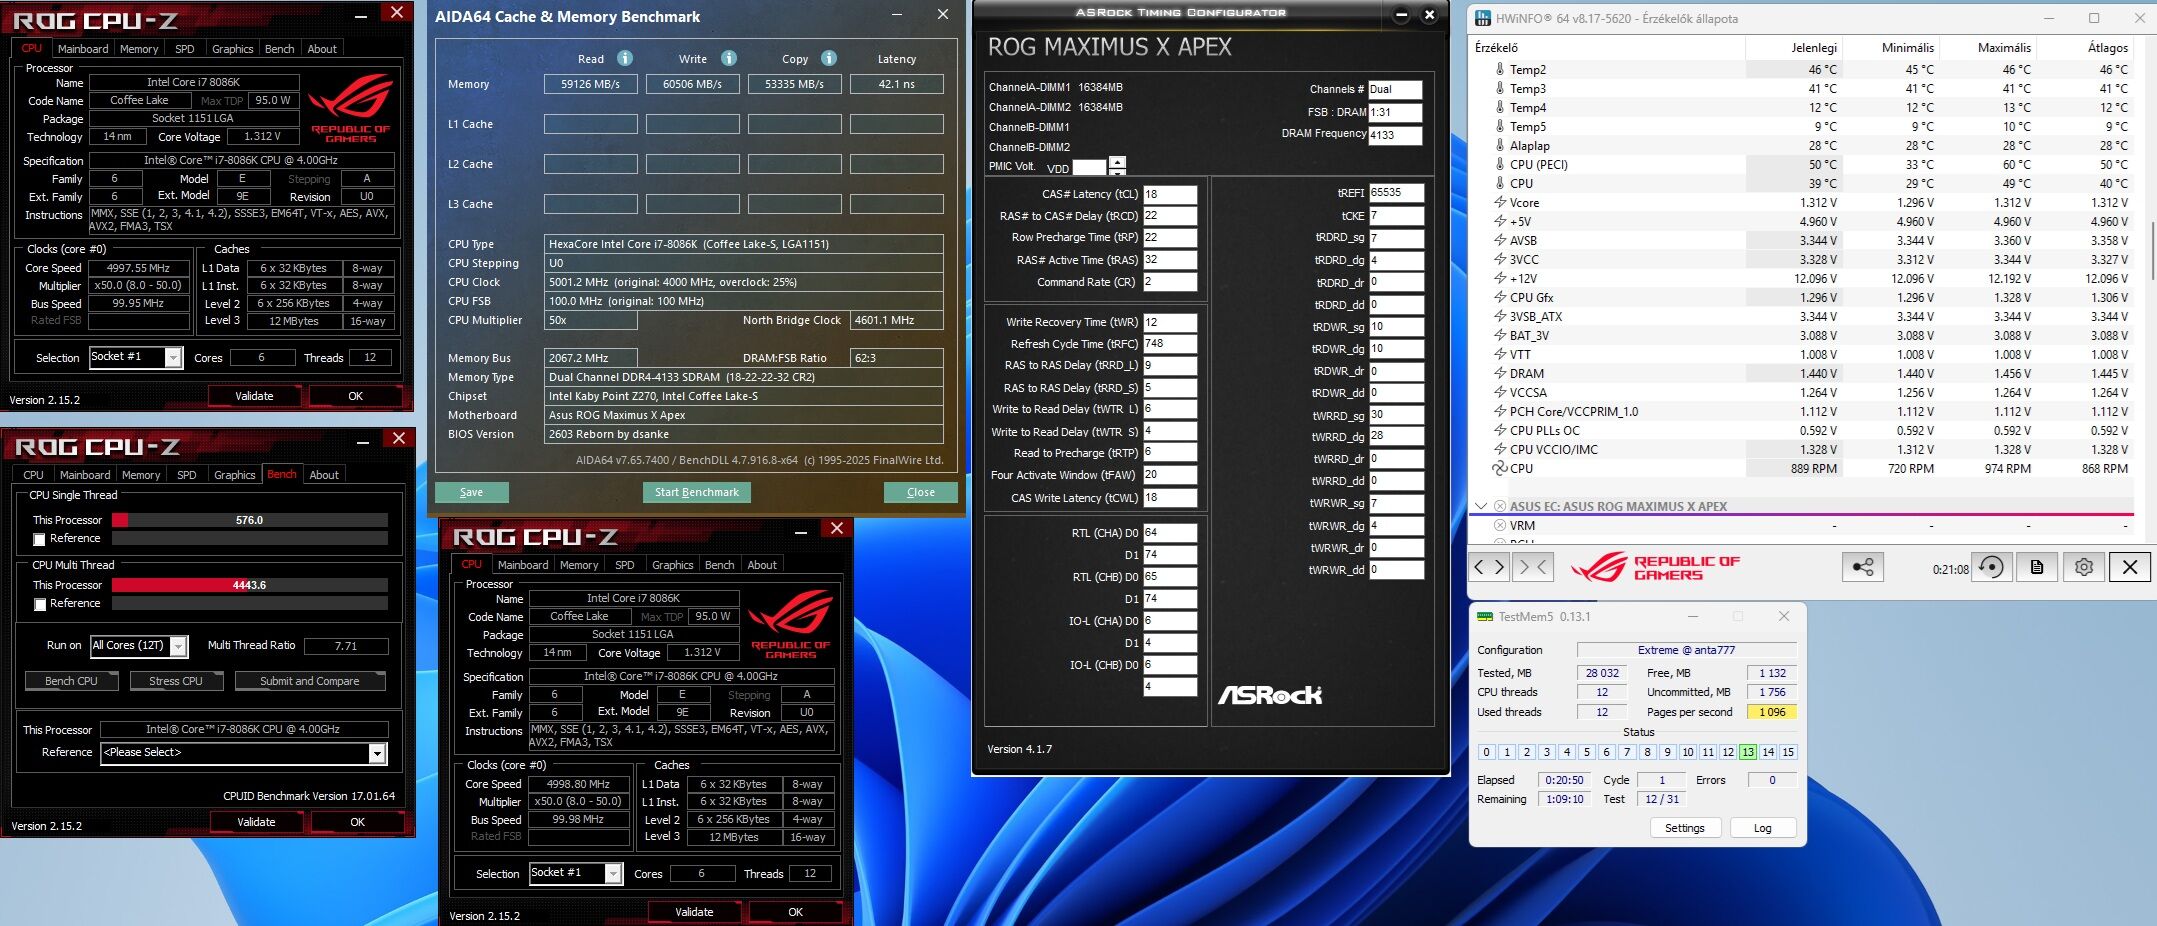The width and height of the screenshot is (2157, 926).
Task: Click TestMem5 status box 13
Action: pyautogui.click(x=1747, y=752)
